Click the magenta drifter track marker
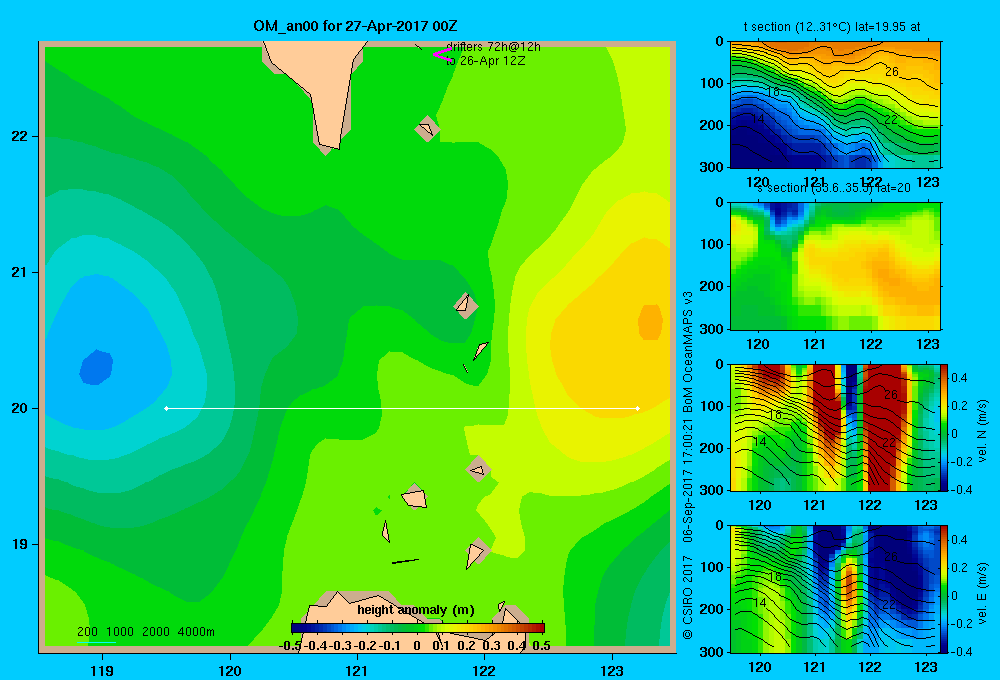The width and height of the screenshot is (1000, 680). pyautogui.click(x=442, y=54)
